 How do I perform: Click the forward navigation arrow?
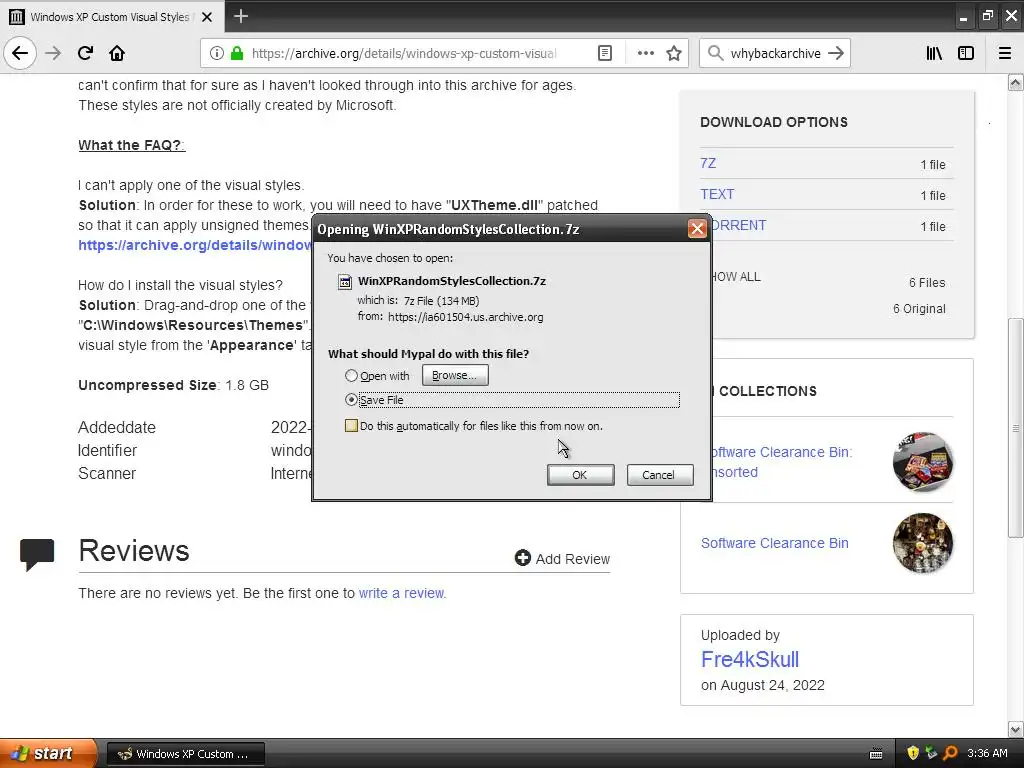tap(53, 53)
